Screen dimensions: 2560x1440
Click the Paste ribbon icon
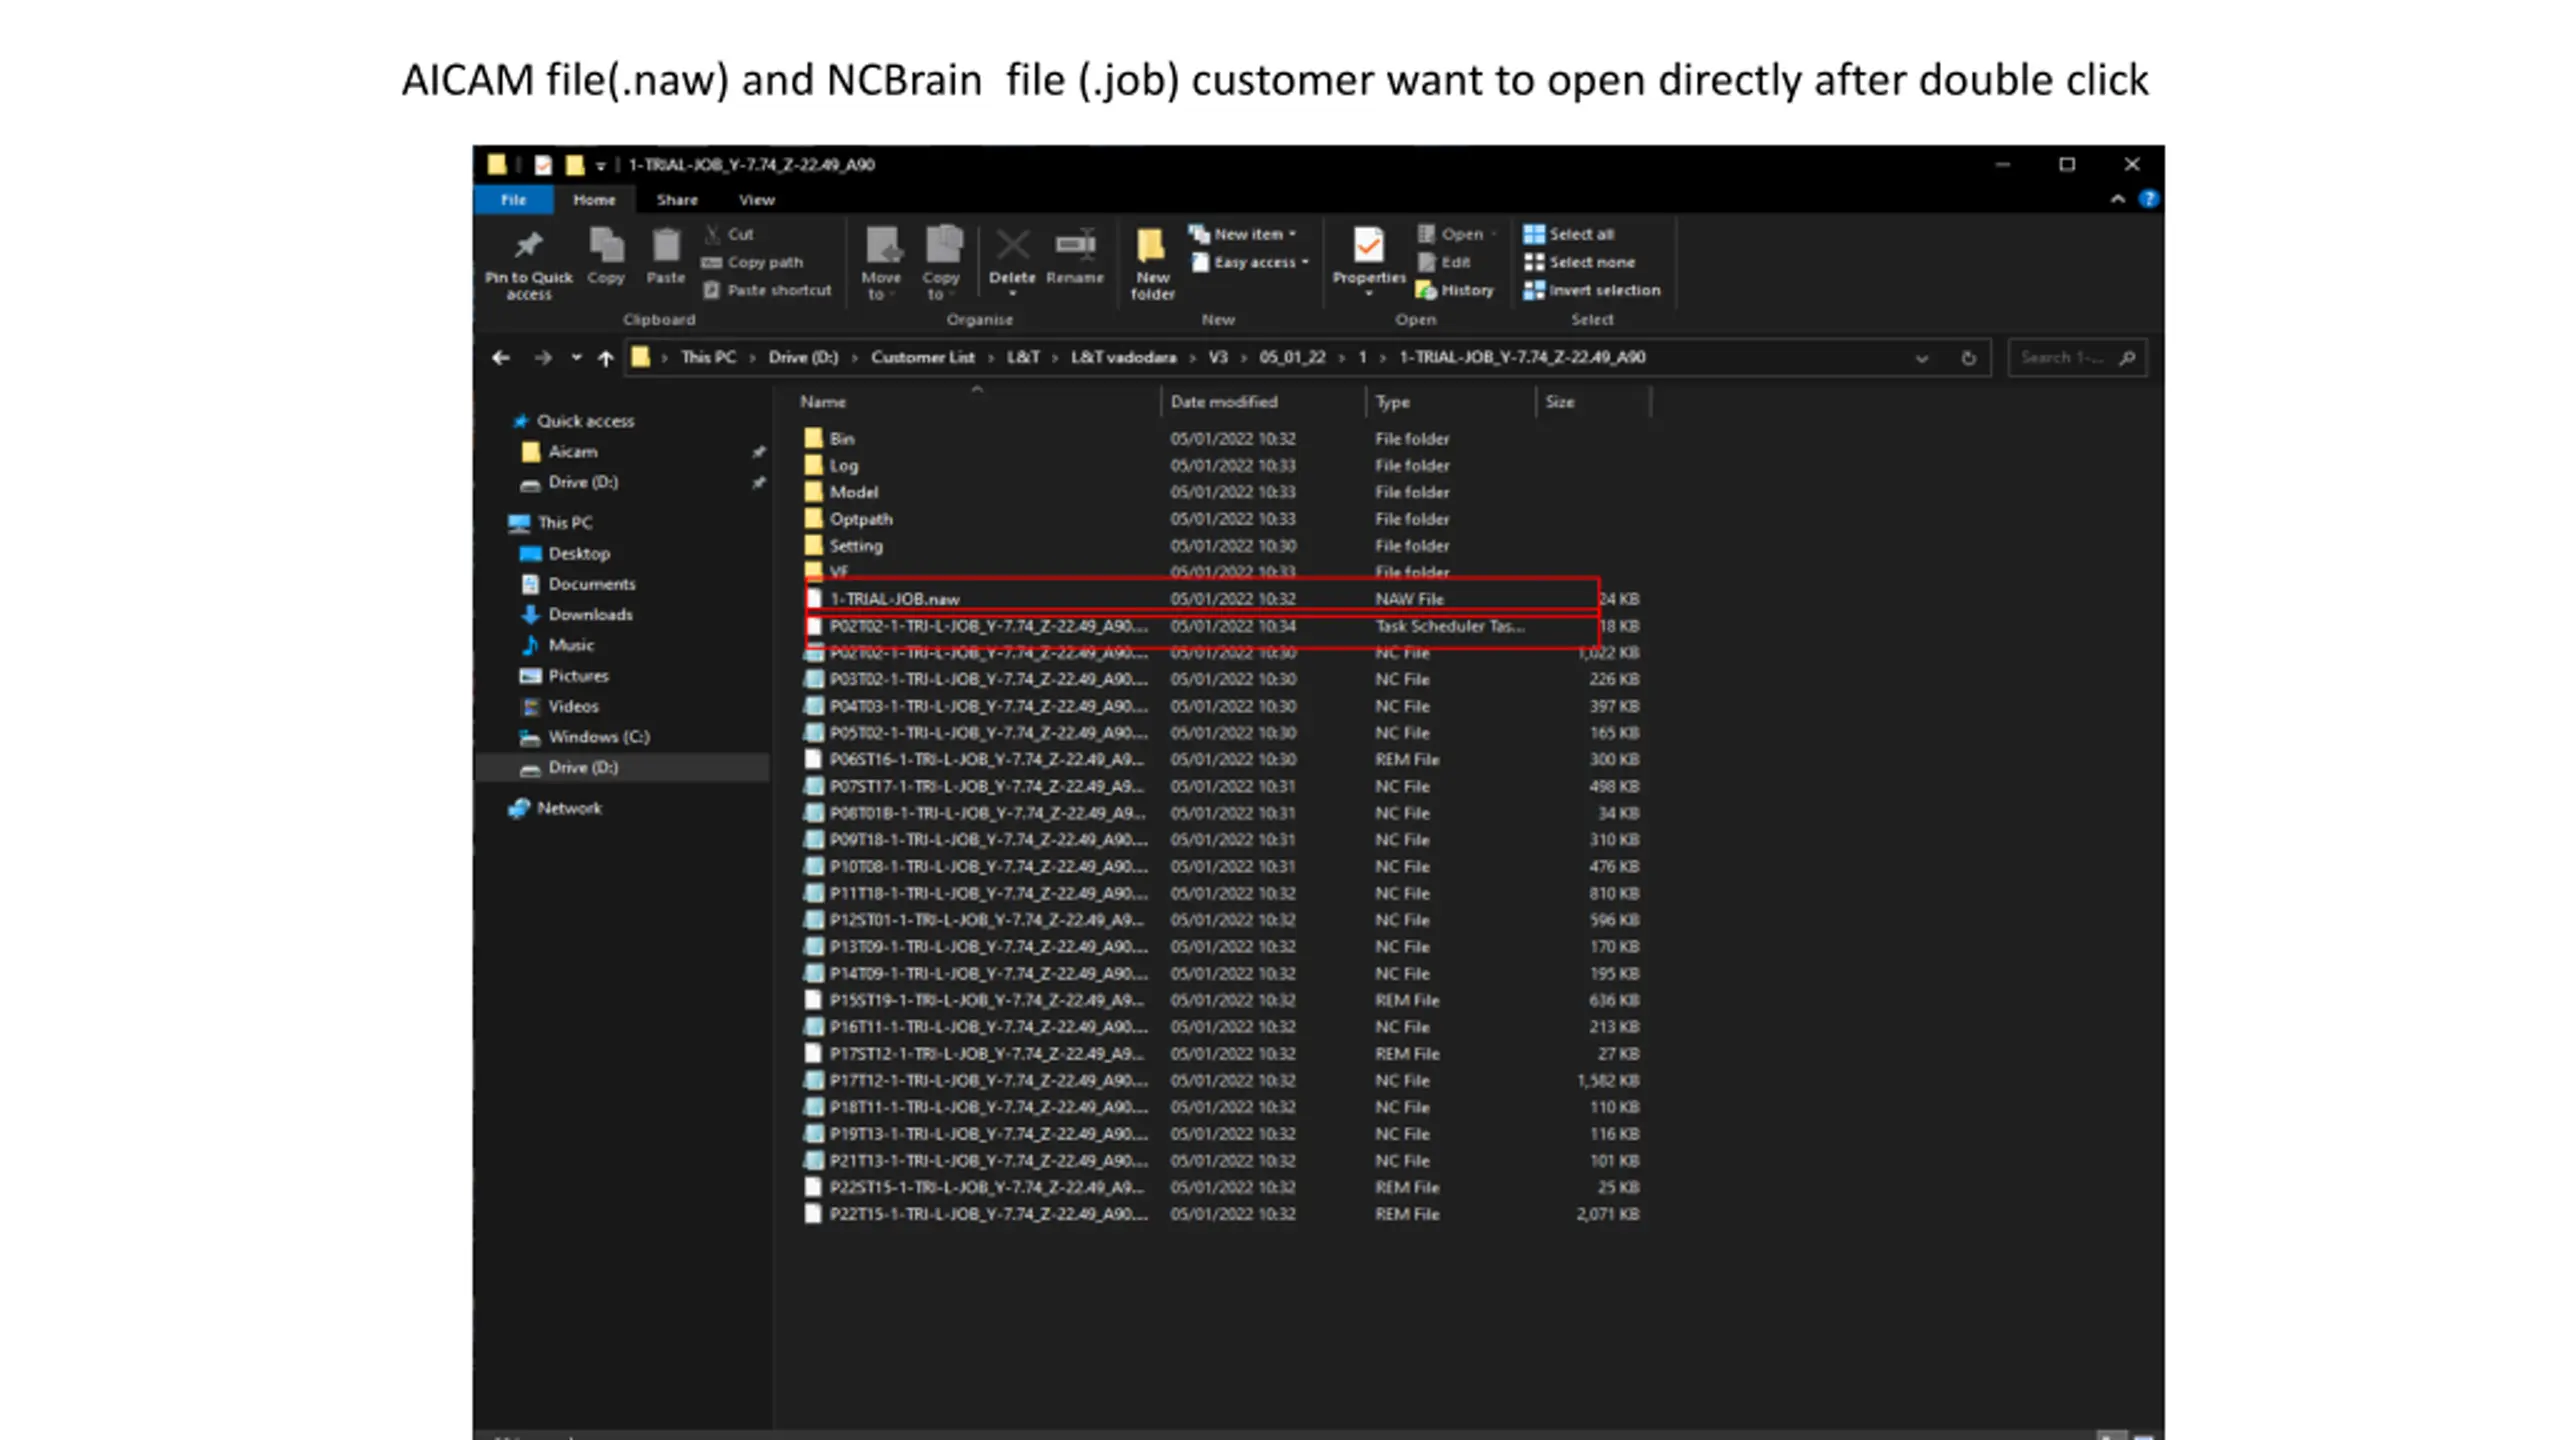(x=666, y=256)
